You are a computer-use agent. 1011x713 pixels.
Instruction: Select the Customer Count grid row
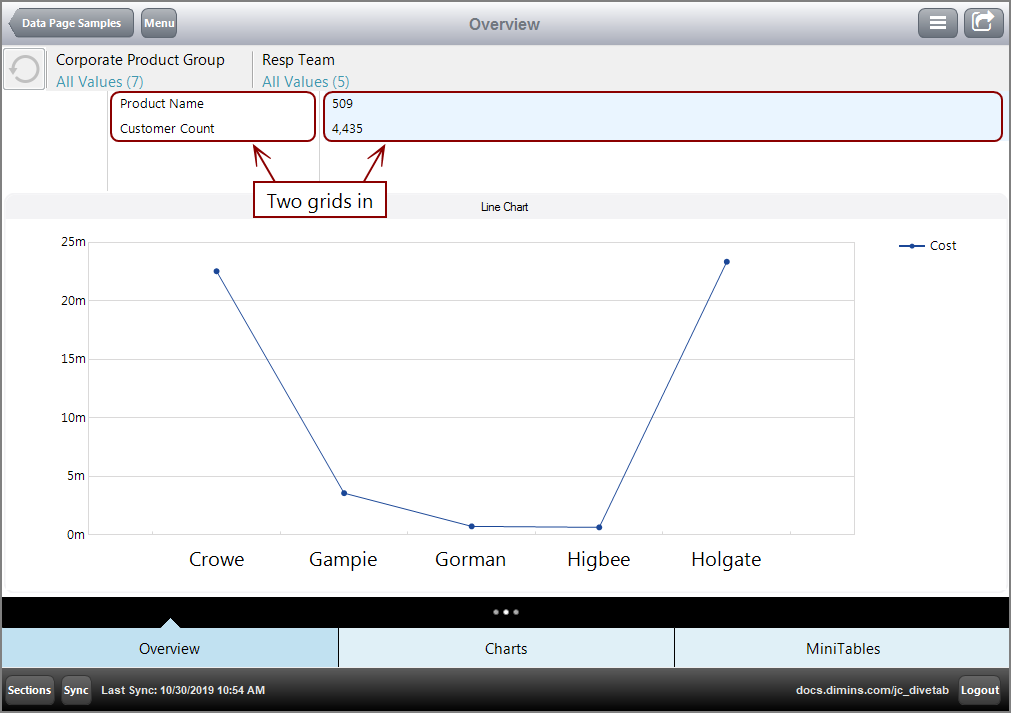(166, 128)
